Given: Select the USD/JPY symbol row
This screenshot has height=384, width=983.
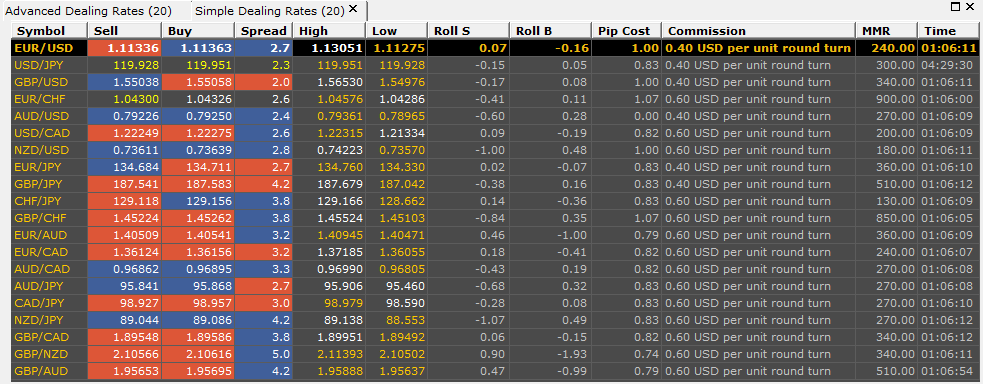Looking at the screenshot, I should 494,65.
